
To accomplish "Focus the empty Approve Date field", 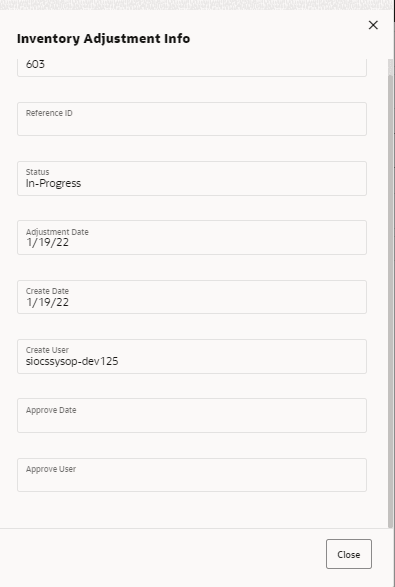I will pyautogui.click(x=192, y=416).
